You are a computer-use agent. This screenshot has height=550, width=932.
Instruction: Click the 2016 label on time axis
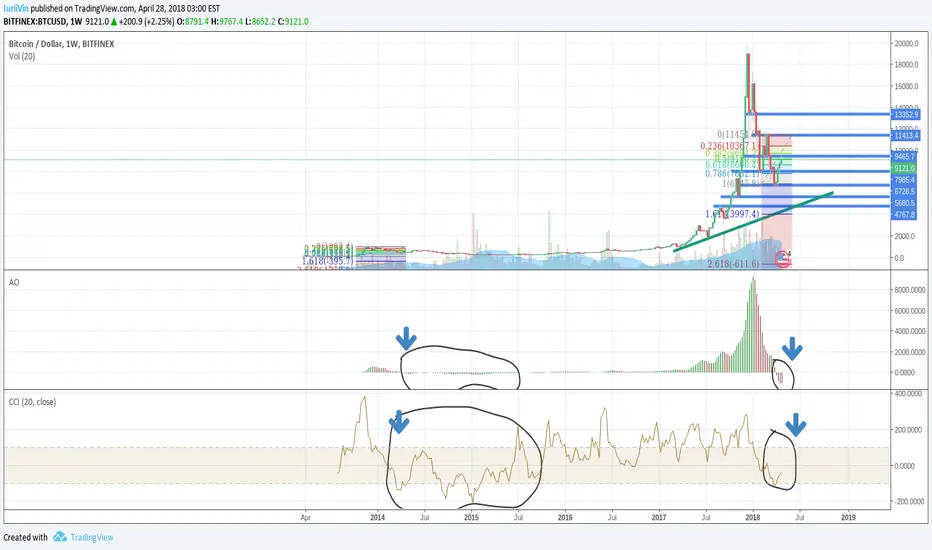[x=565, y=517]
